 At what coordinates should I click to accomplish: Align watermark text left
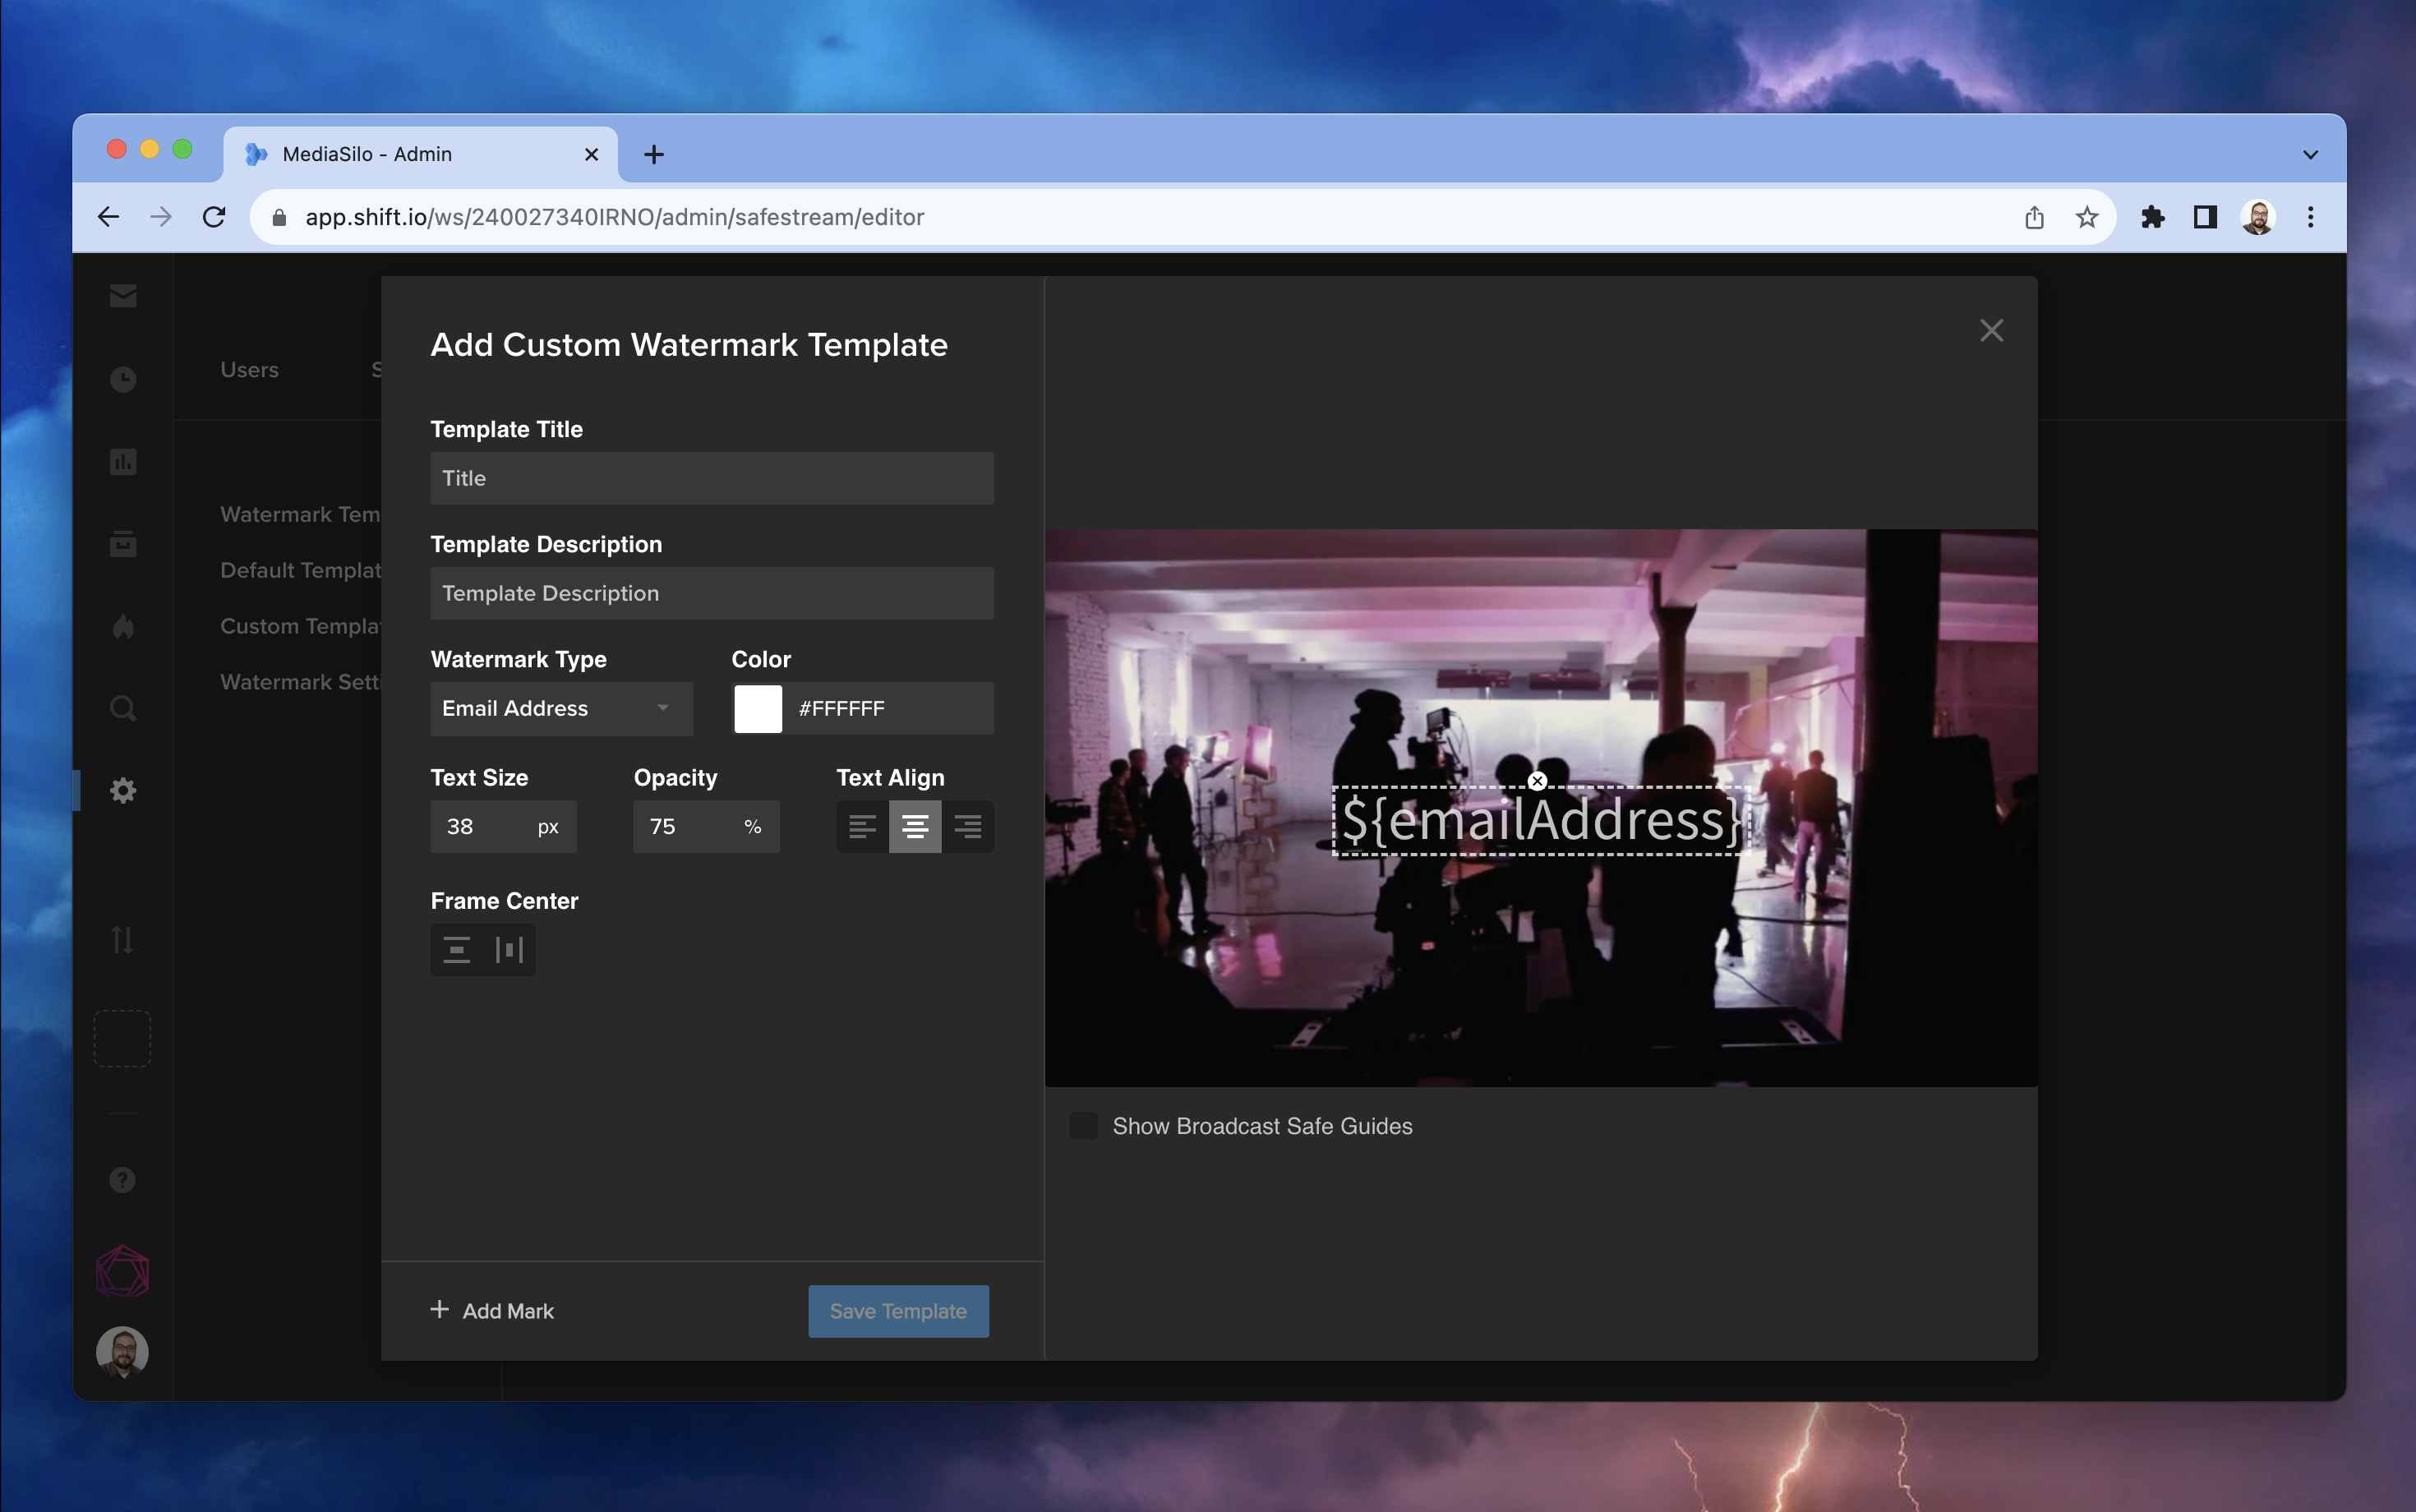(863, 827)
